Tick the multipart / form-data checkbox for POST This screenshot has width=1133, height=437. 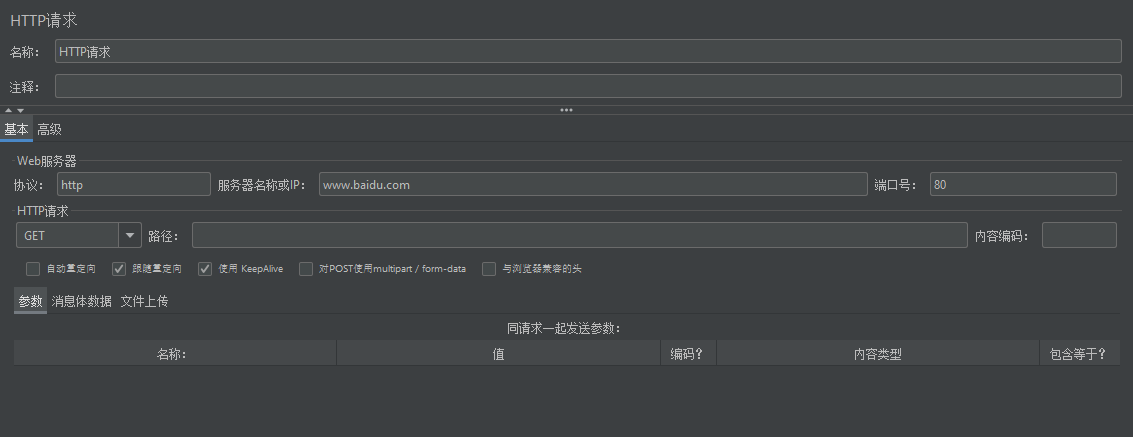(307, 269)
